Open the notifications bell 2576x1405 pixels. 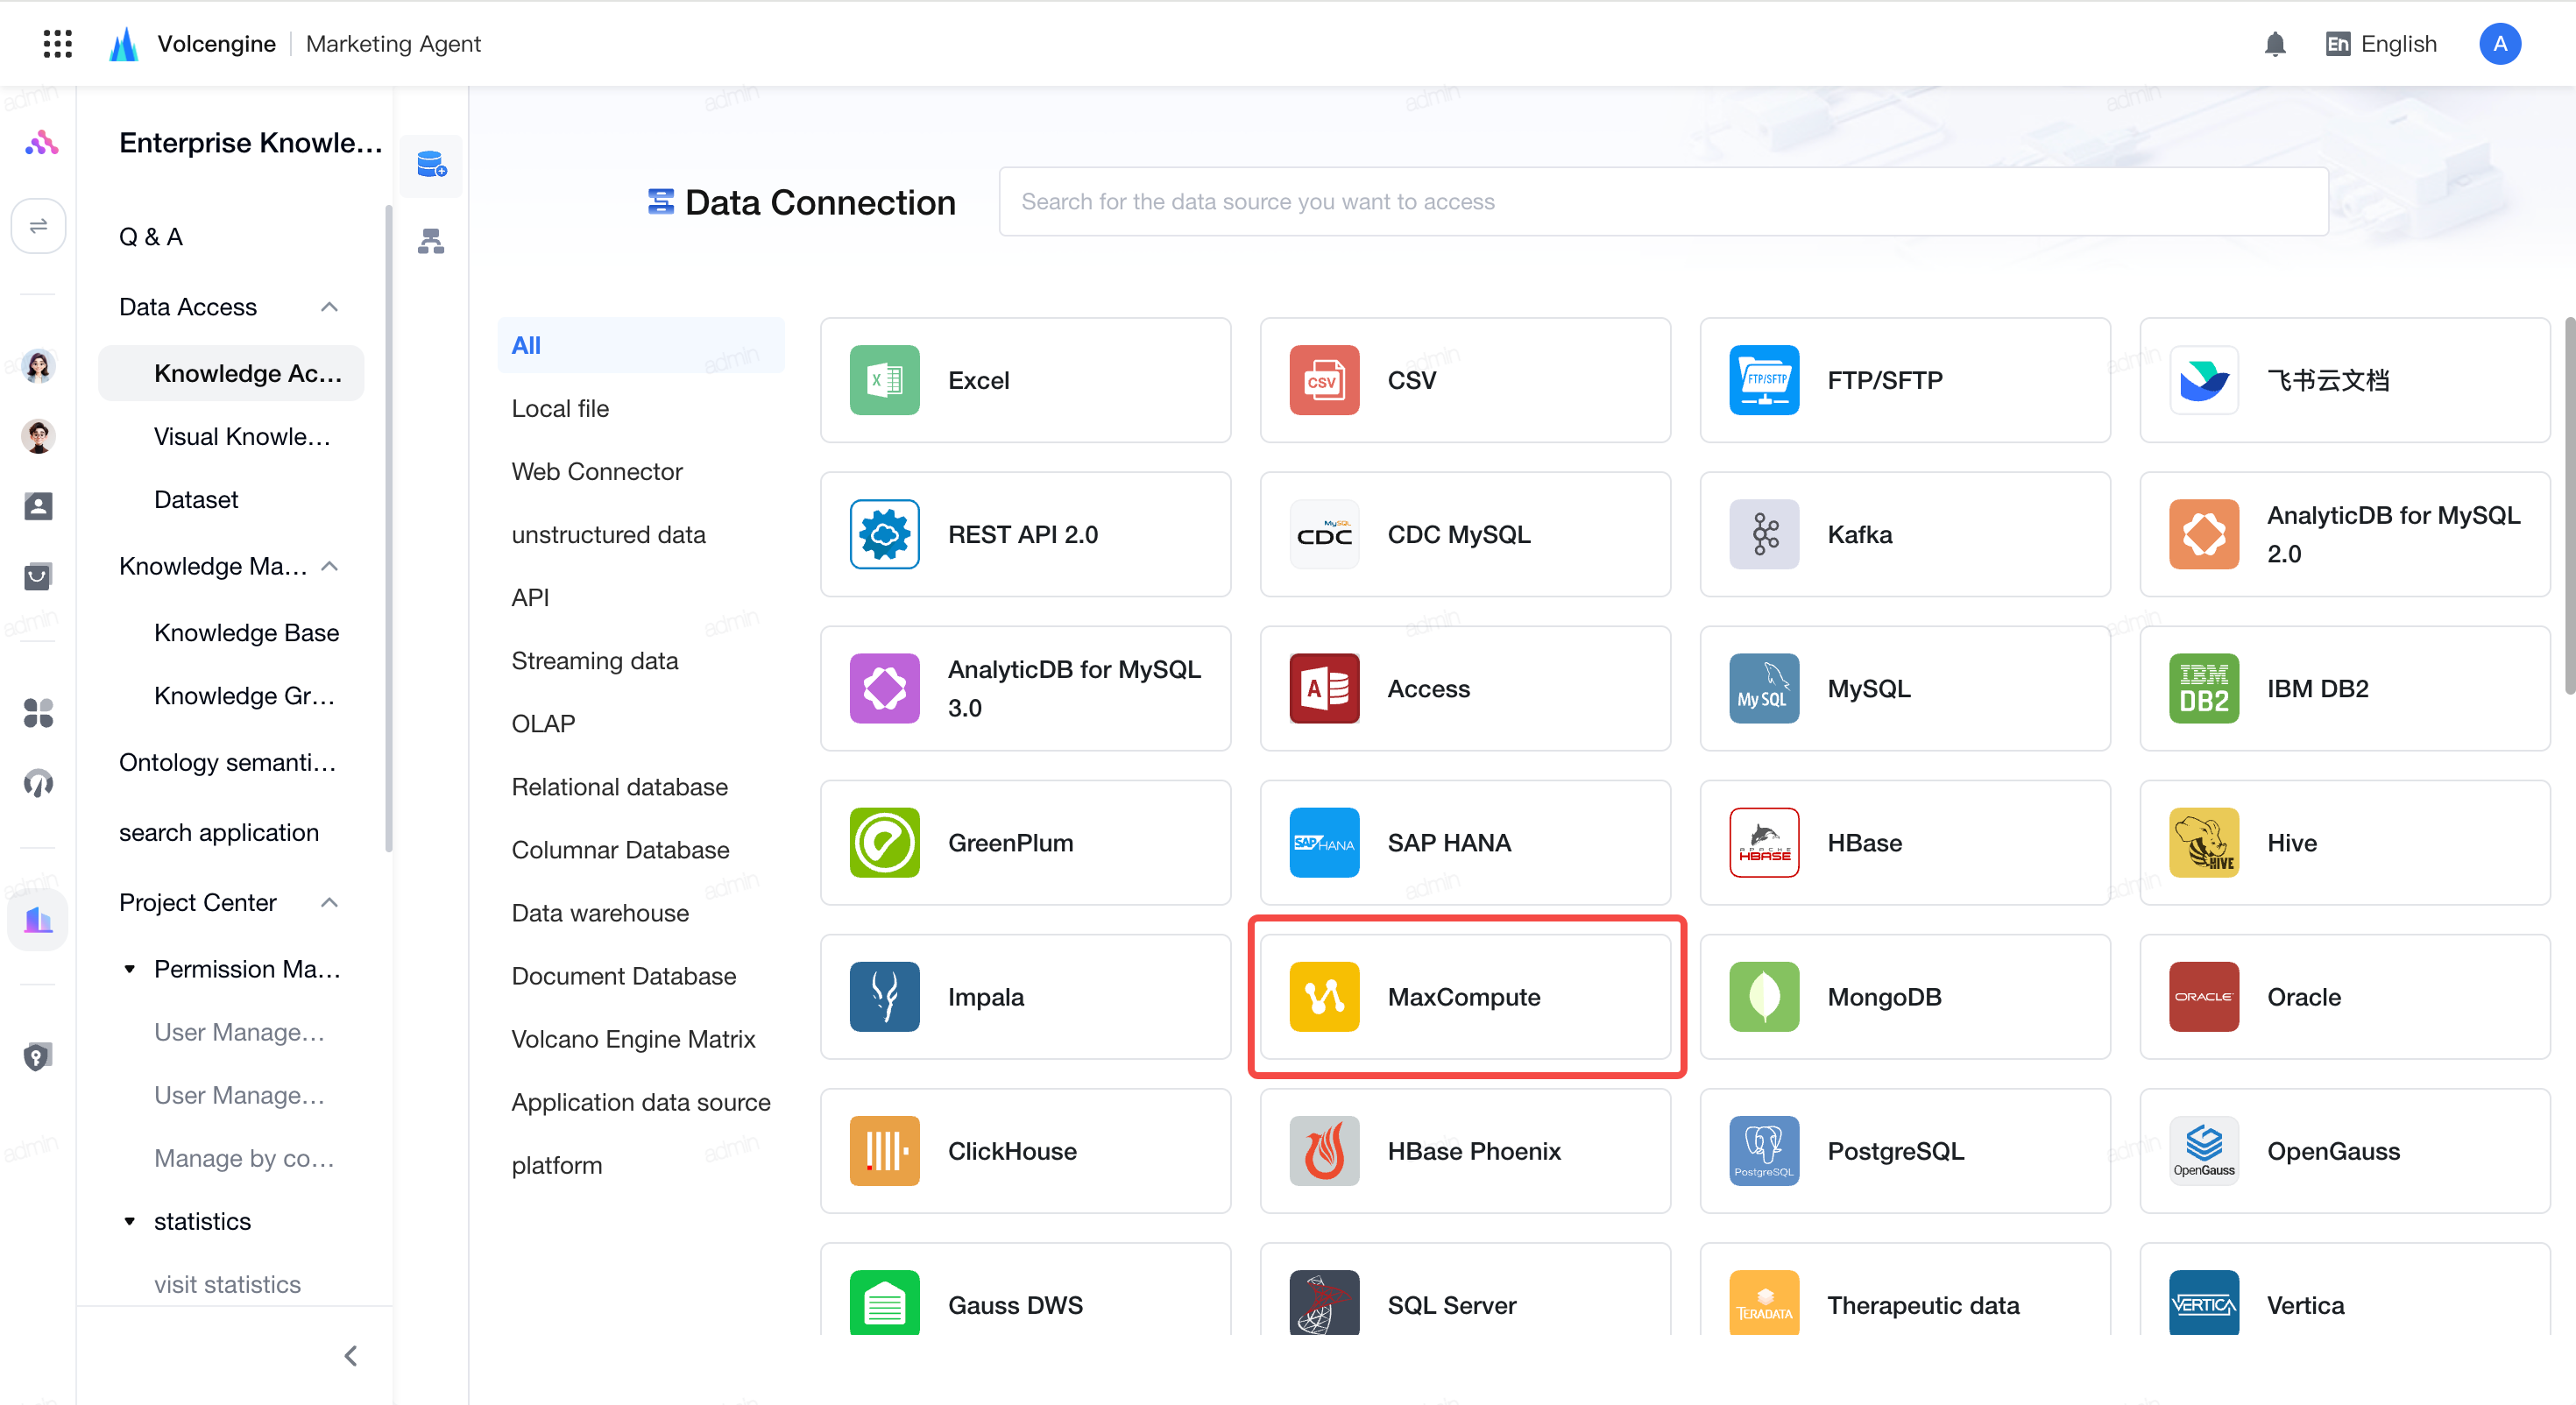(2275, 44)
